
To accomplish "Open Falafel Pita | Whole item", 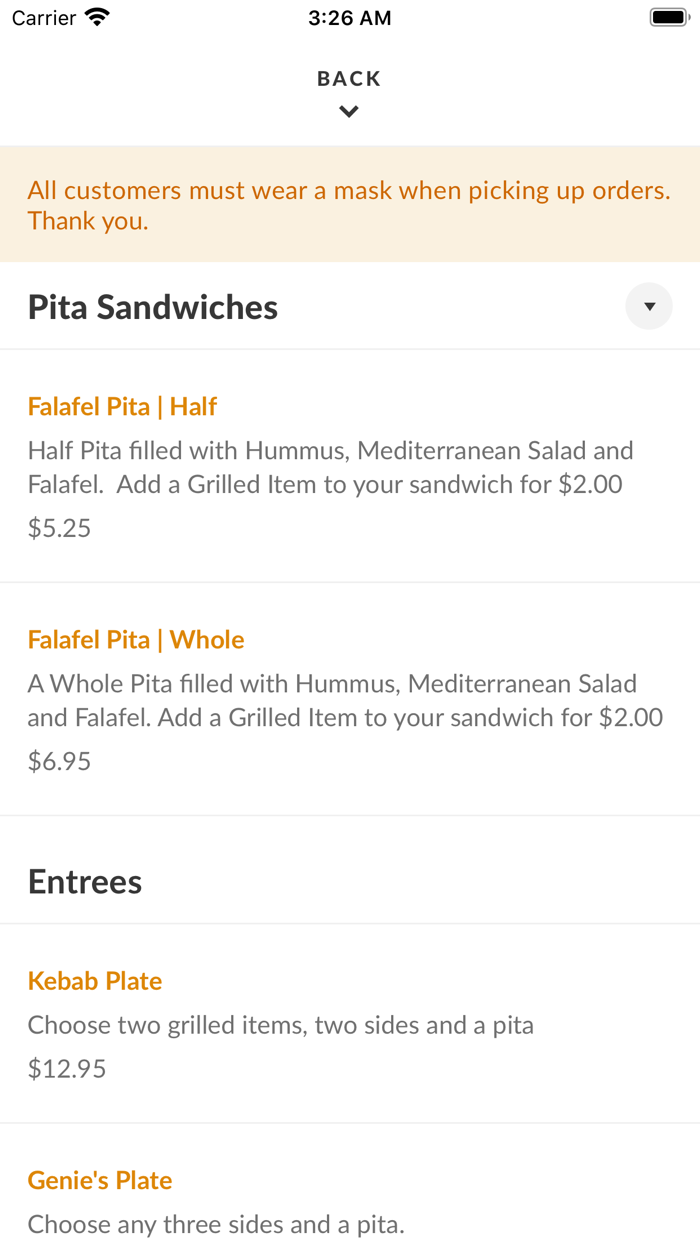I will [135, 639].
